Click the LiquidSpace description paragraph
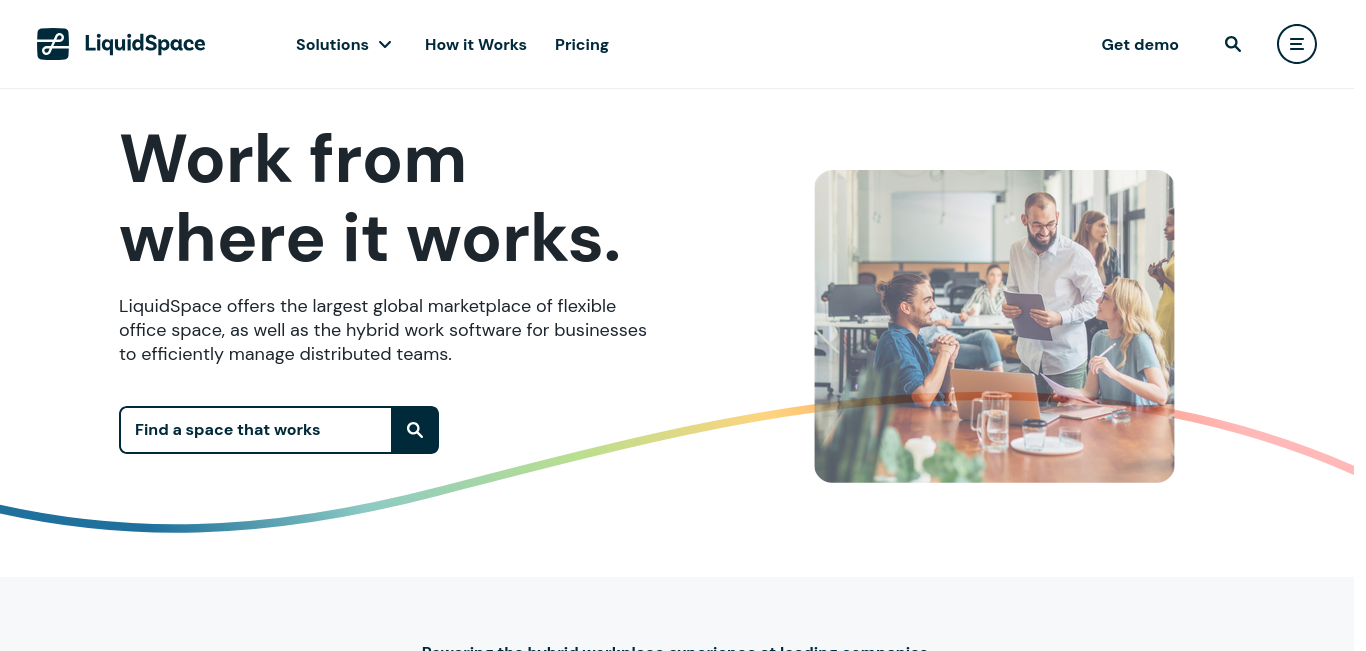 click(383, 330)
